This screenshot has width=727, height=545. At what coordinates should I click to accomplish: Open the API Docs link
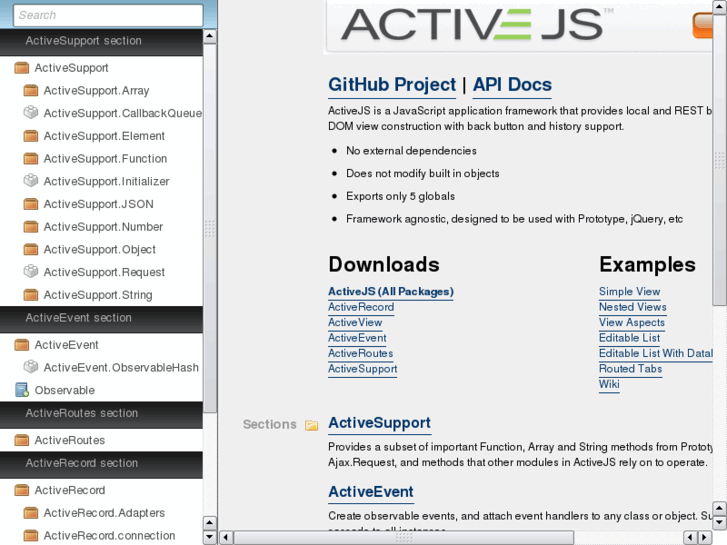point(512,85)
